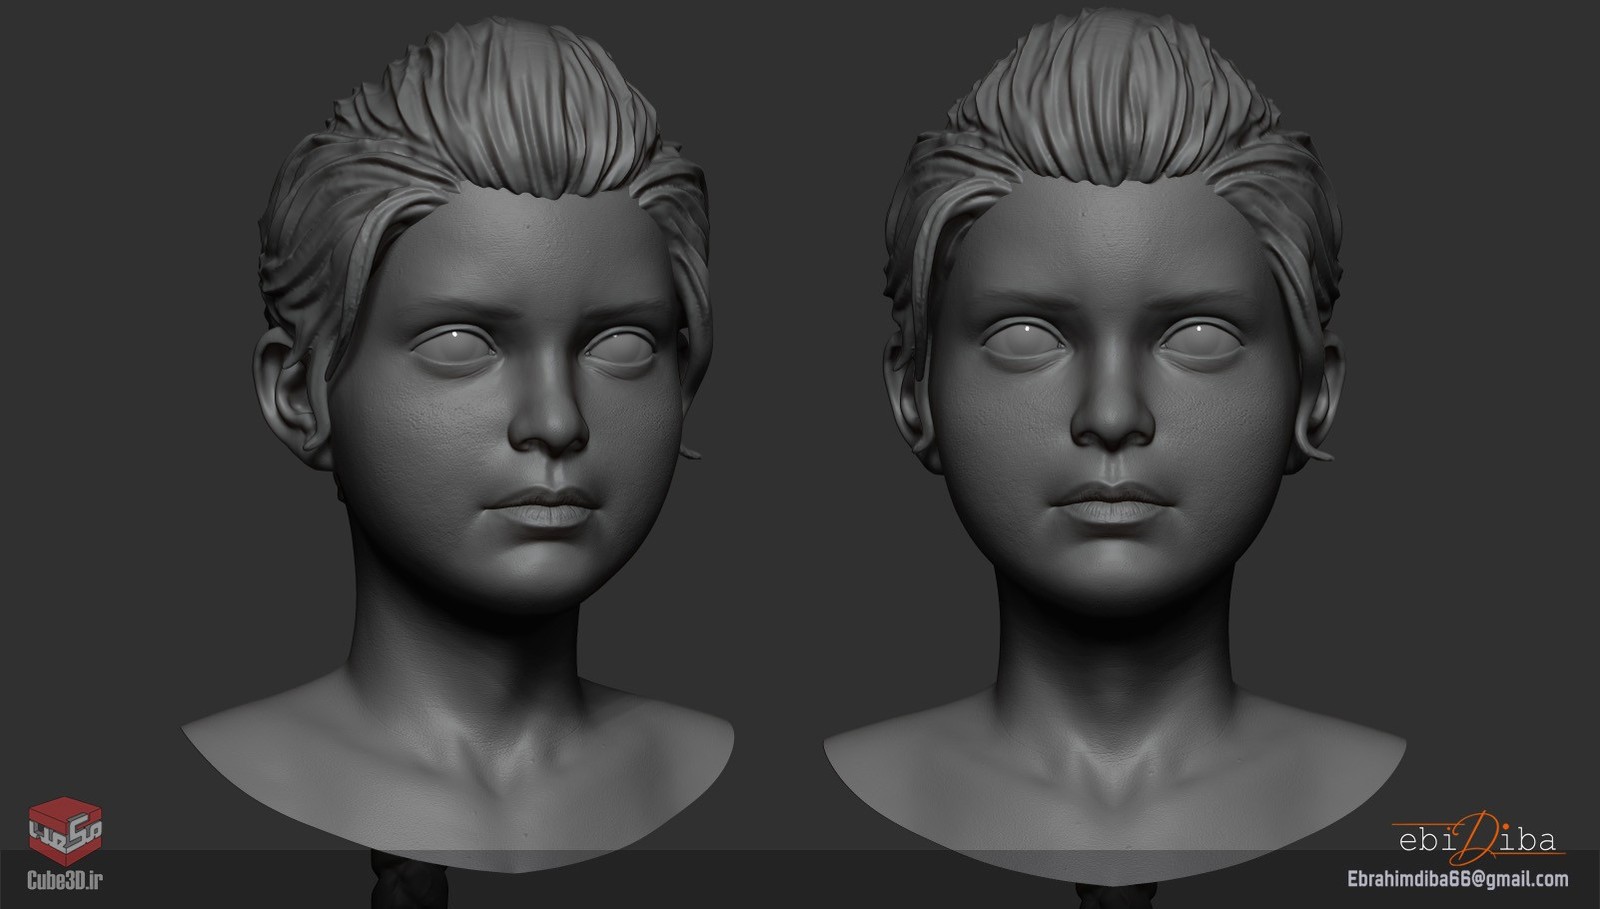The width and height of the screenshot is (1600, 909).
Task: Click the ebi Diba signature logo
Action: click(x=1478, y=836)
